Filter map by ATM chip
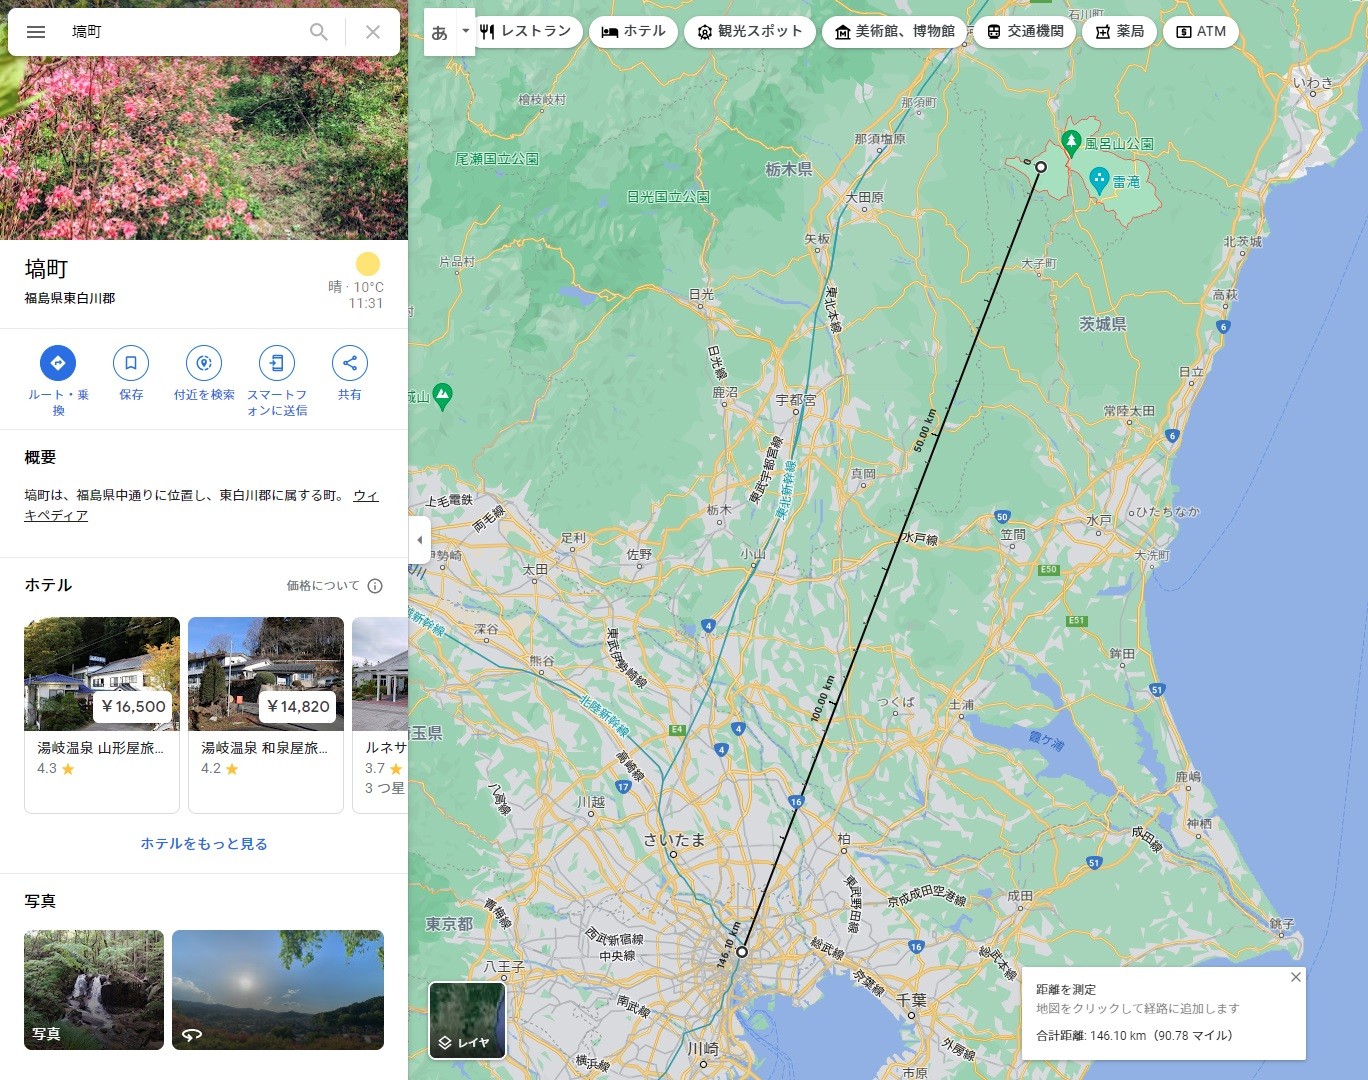 click(x=1200, y=32)
